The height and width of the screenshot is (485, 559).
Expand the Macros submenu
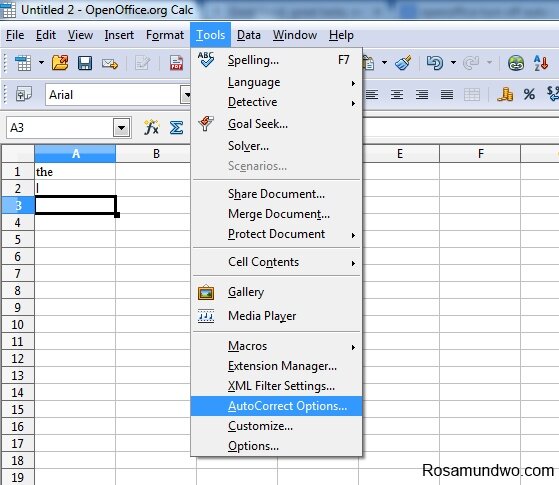(277, 346)
